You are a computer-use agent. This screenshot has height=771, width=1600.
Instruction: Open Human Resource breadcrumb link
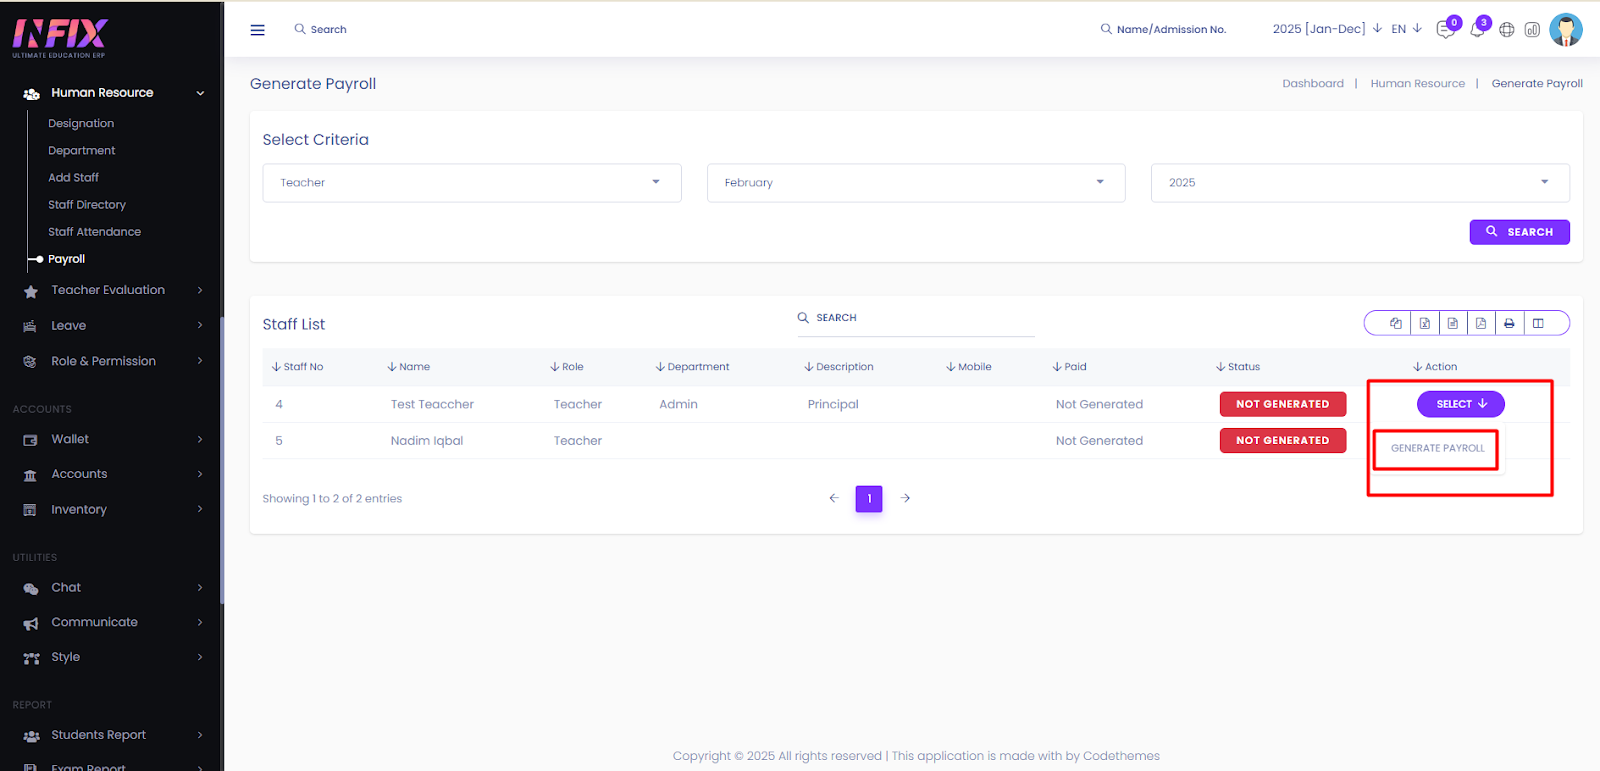point(1417,84)
